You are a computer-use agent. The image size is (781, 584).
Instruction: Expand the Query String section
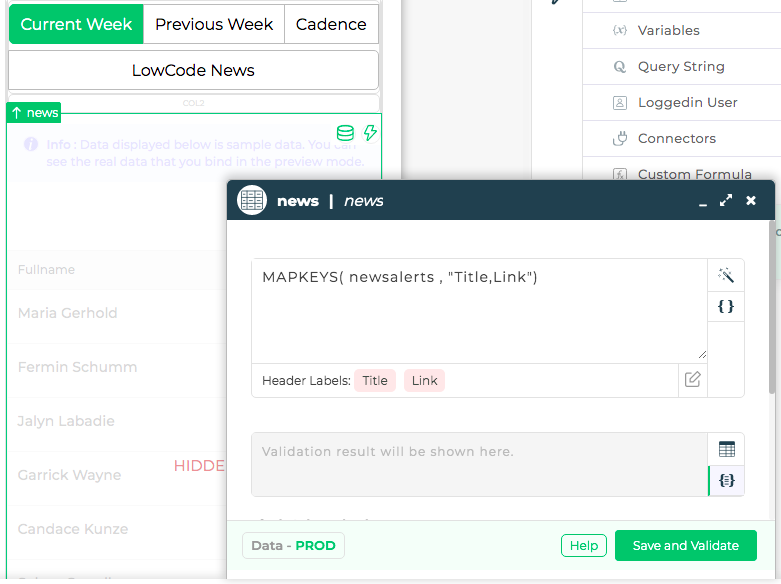click(x=681, y=67)
